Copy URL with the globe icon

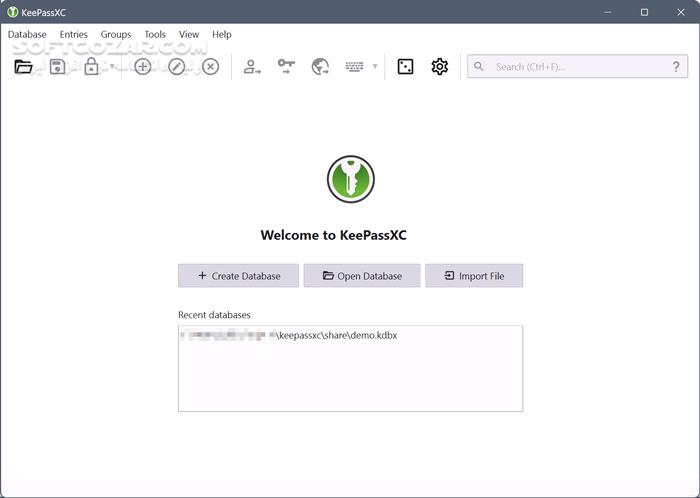(320, 66)
